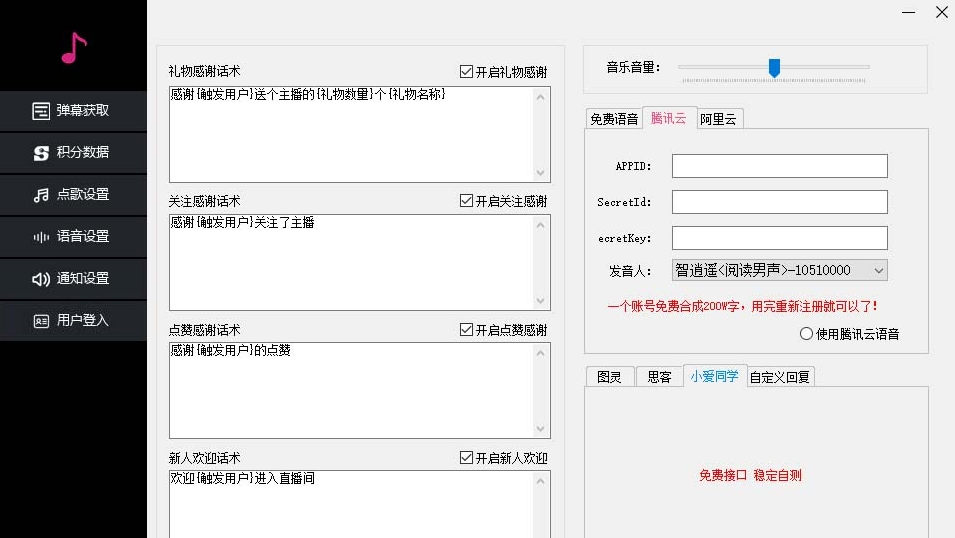The image size is (955, 538).
Task: Click the 音乐音量 slider handle
Action: pyautogui.click(x=774, y=67)
